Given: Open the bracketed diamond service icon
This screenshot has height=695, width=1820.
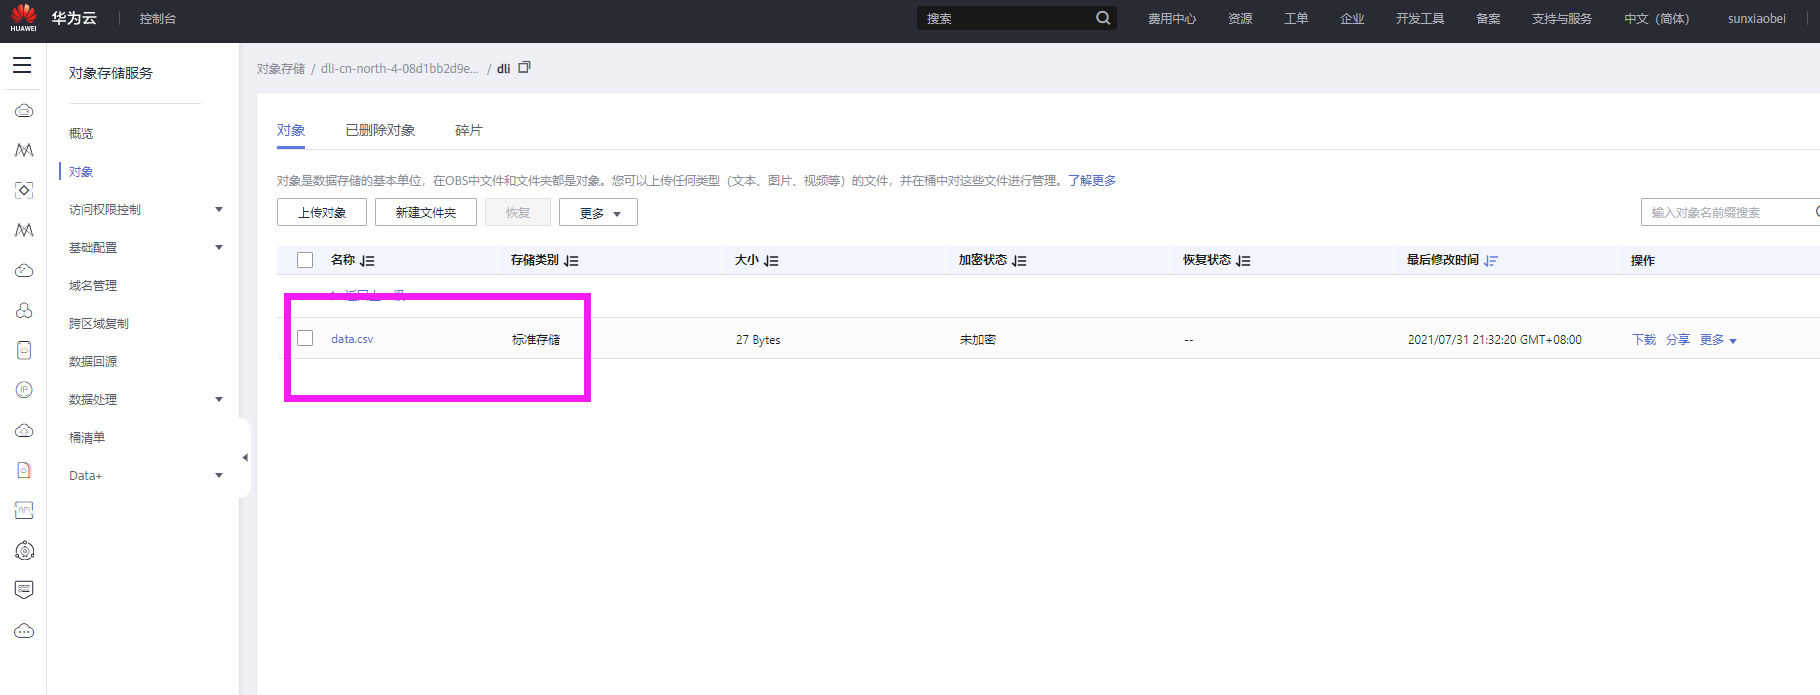Looking at the screenshot, I should (24, 190).
